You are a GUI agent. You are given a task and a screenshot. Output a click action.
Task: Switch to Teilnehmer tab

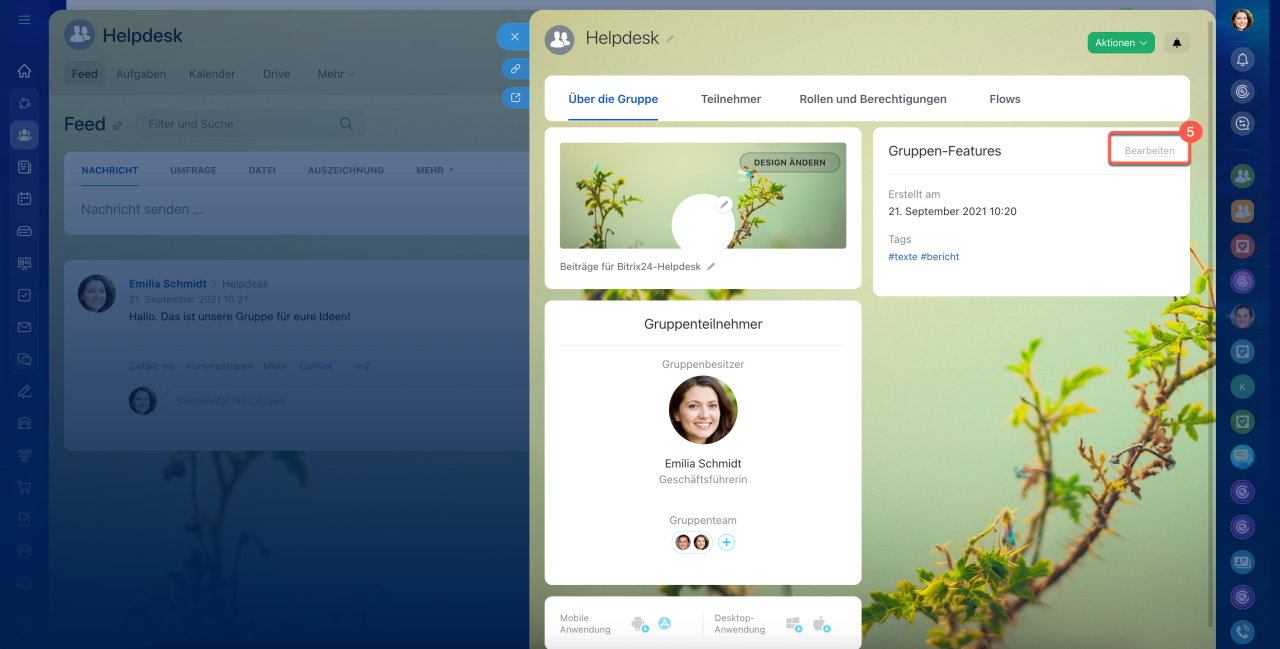coord(731,99)
